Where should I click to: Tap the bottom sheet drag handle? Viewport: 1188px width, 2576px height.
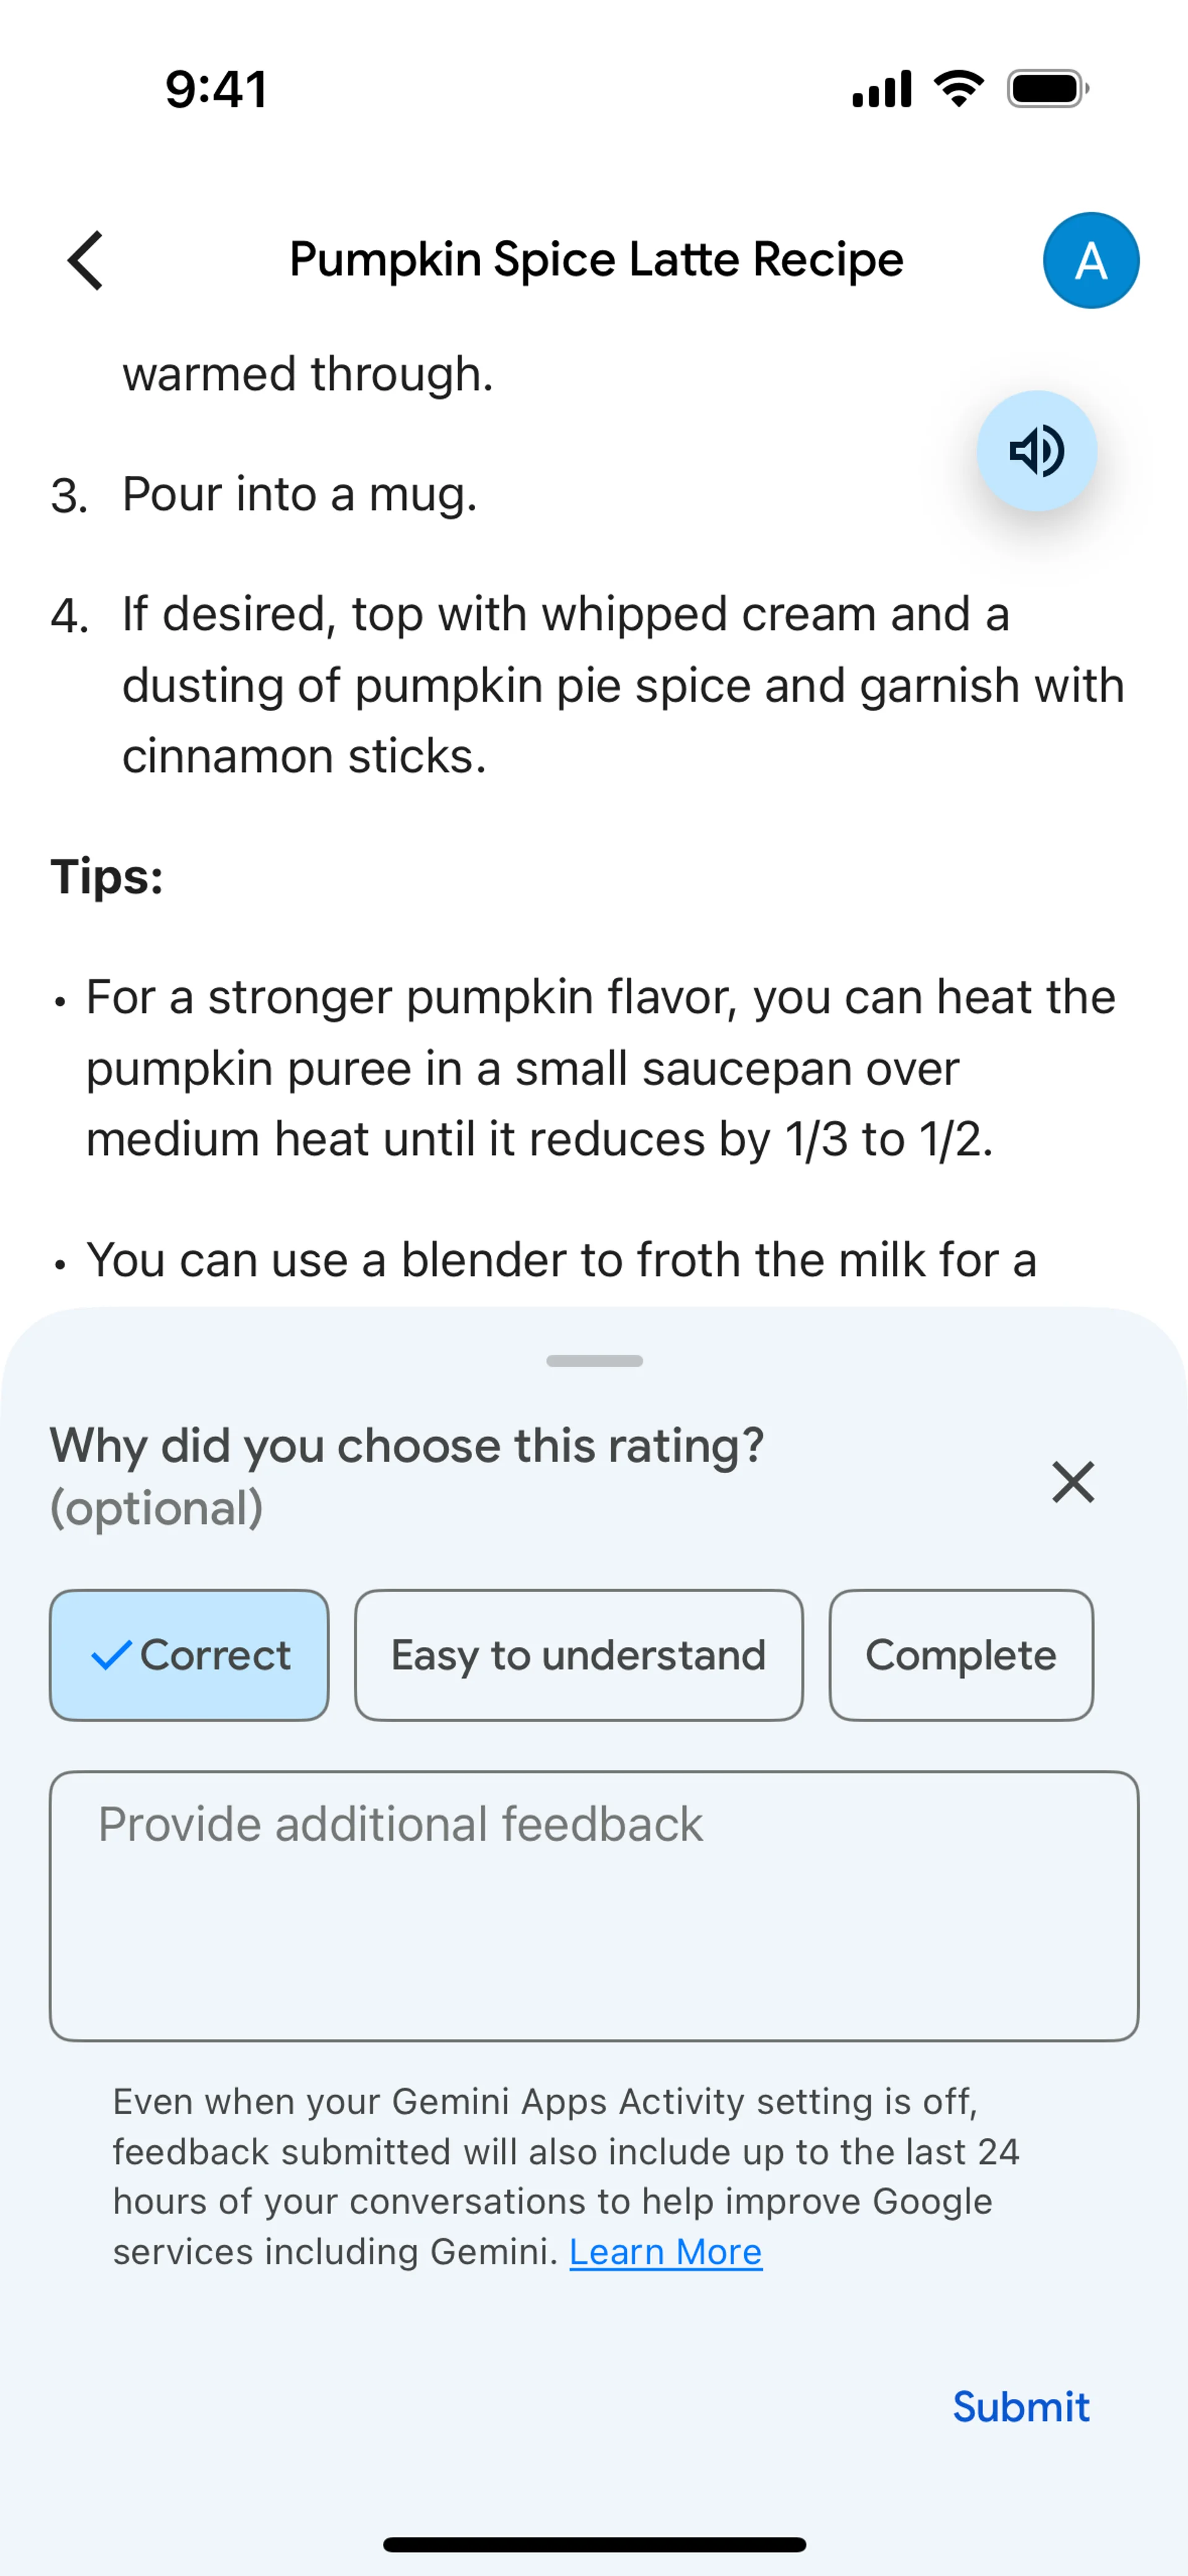click(594, 1361)
